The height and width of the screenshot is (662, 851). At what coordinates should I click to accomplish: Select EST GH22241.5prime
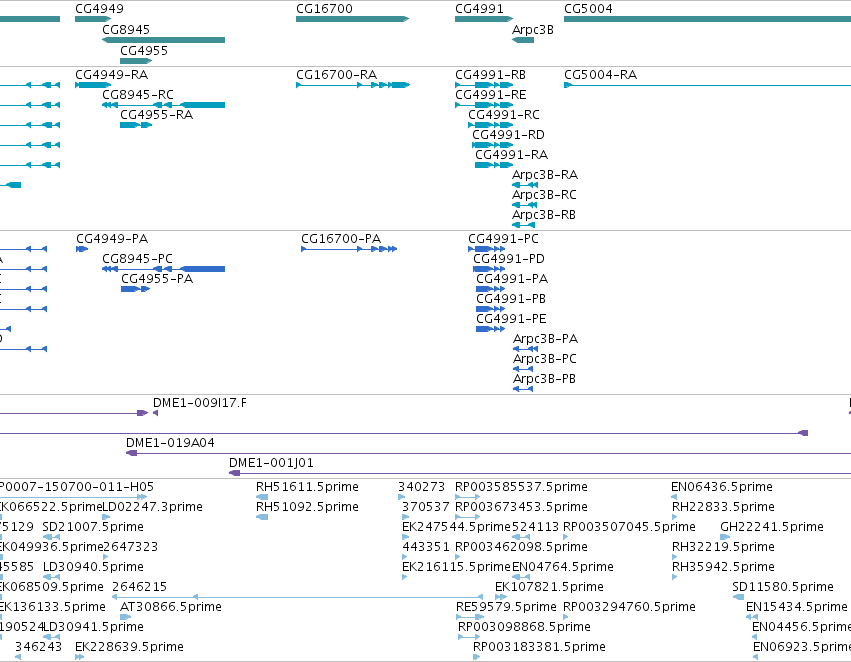pyautogui.click(x=772, y=527)
